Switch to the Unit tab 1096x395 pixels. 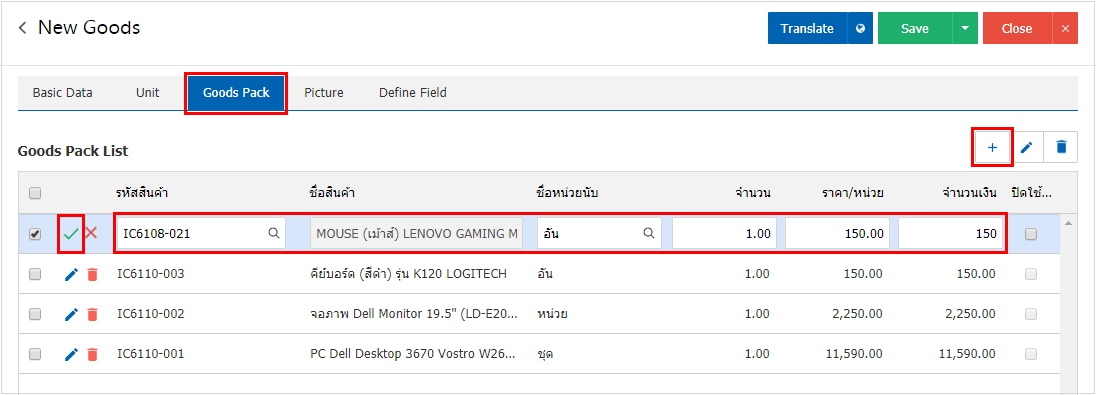click(147, 92)
